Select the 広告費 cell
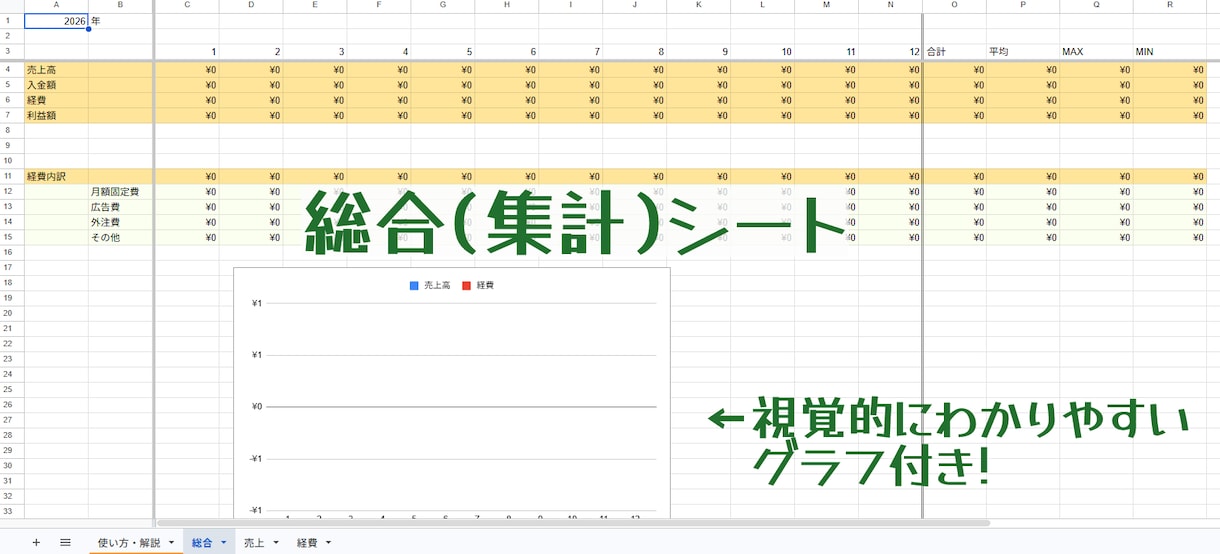Screen dimensions: 1220x554 (x=120, y=207)
